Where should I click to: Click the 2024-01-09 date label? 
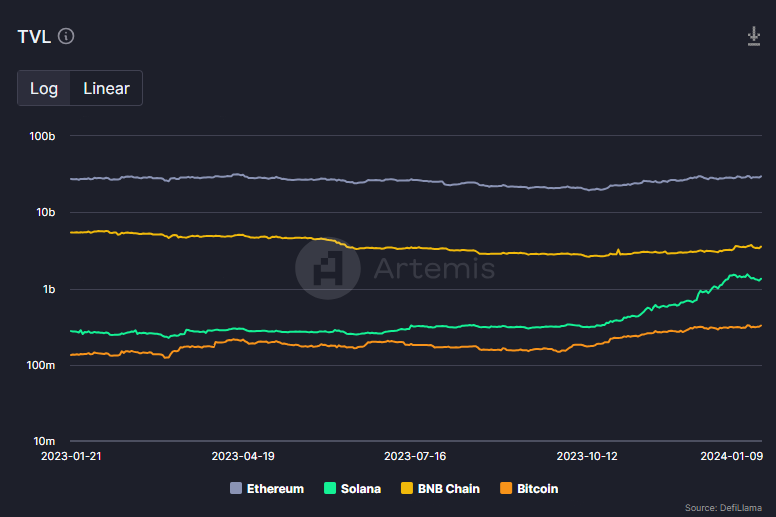tap(731, 456)
